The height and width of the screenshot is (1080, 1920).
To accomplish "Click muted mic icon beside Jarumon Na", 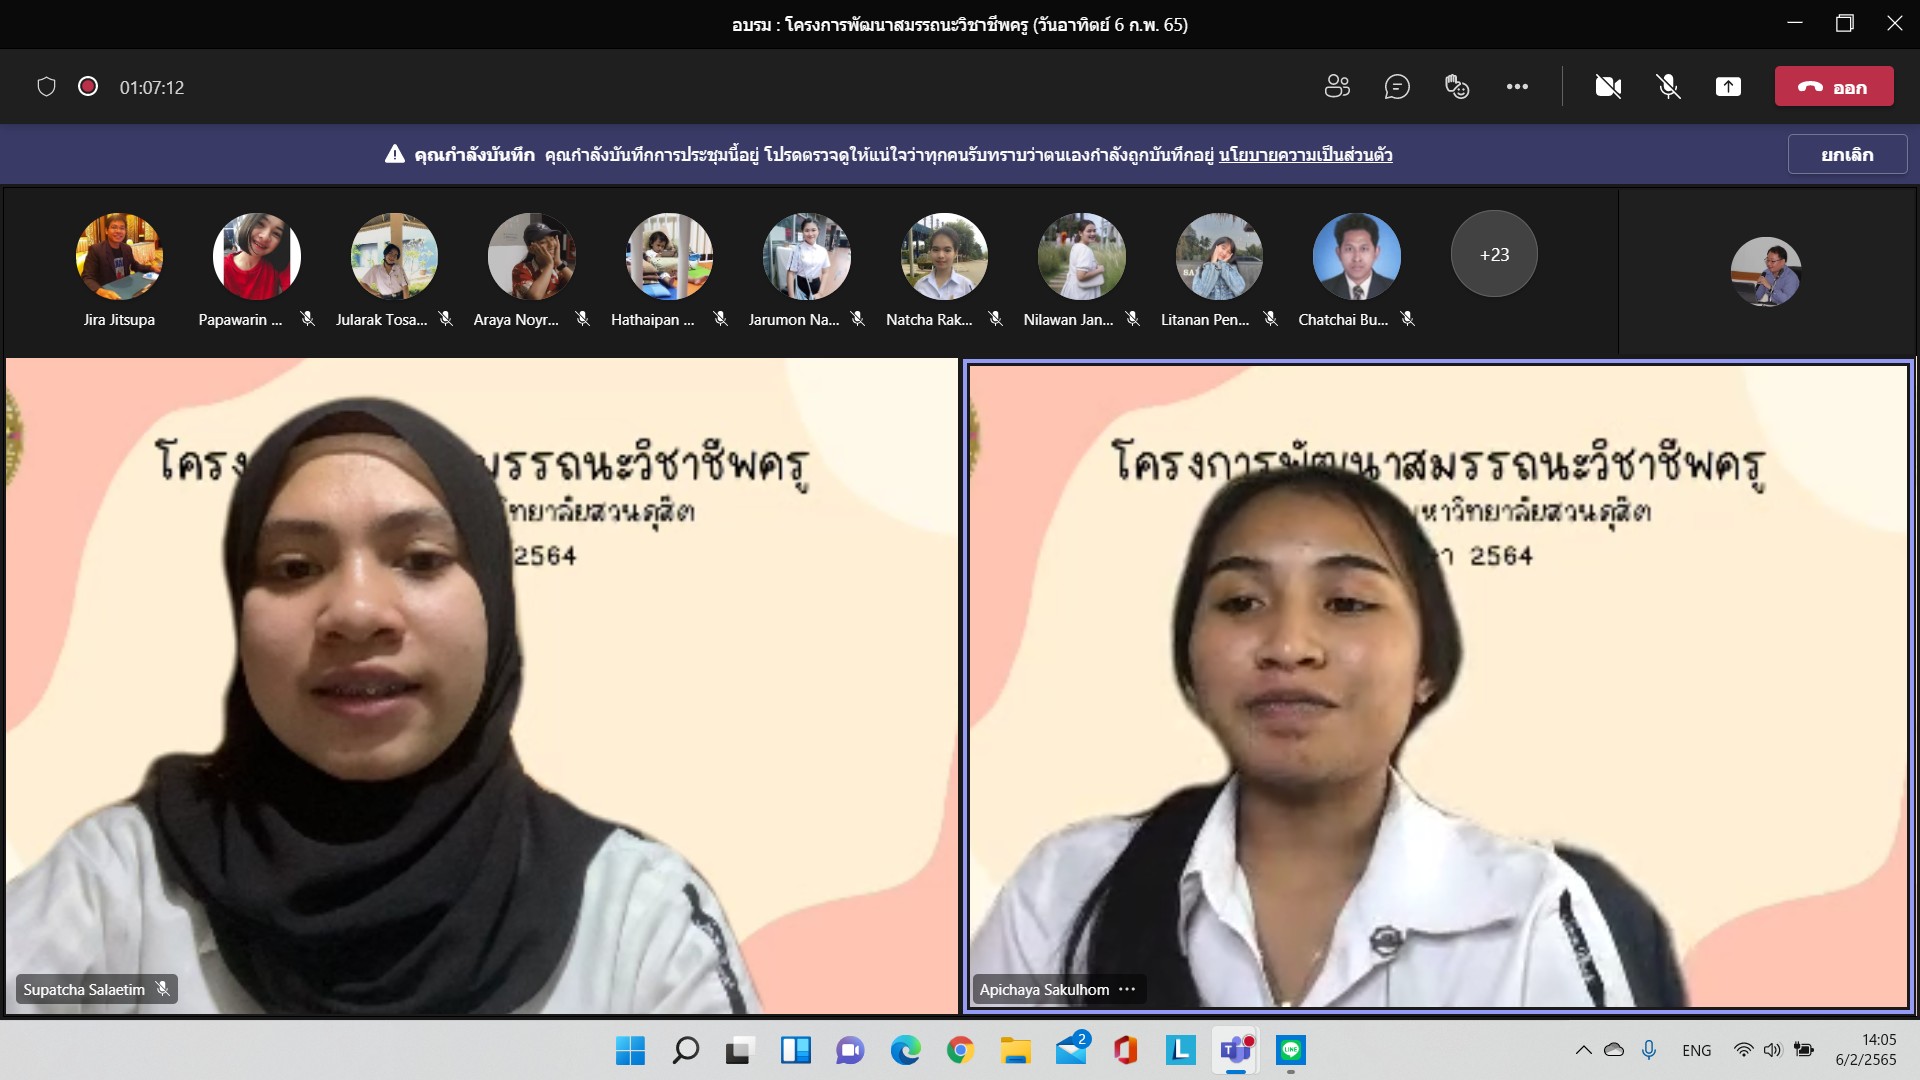I will (858, 319).
